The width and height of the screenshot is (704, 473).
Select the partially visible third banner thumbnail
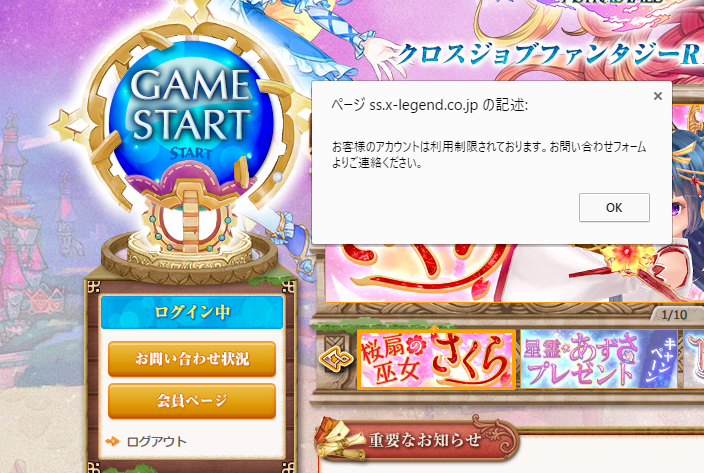[694, 359]
